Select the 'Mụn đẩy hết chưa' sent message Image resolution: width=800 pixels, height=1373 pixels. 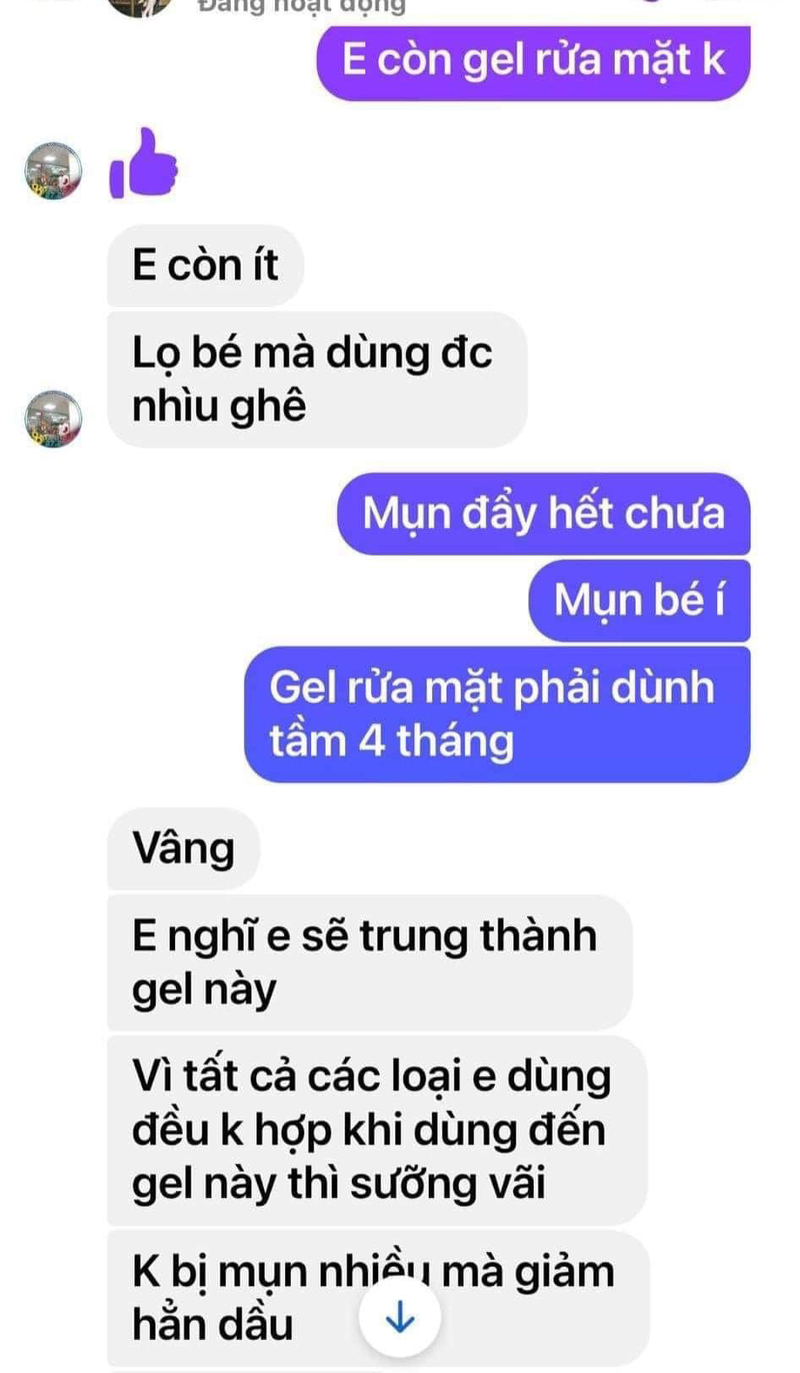click(x=543, y=514)
